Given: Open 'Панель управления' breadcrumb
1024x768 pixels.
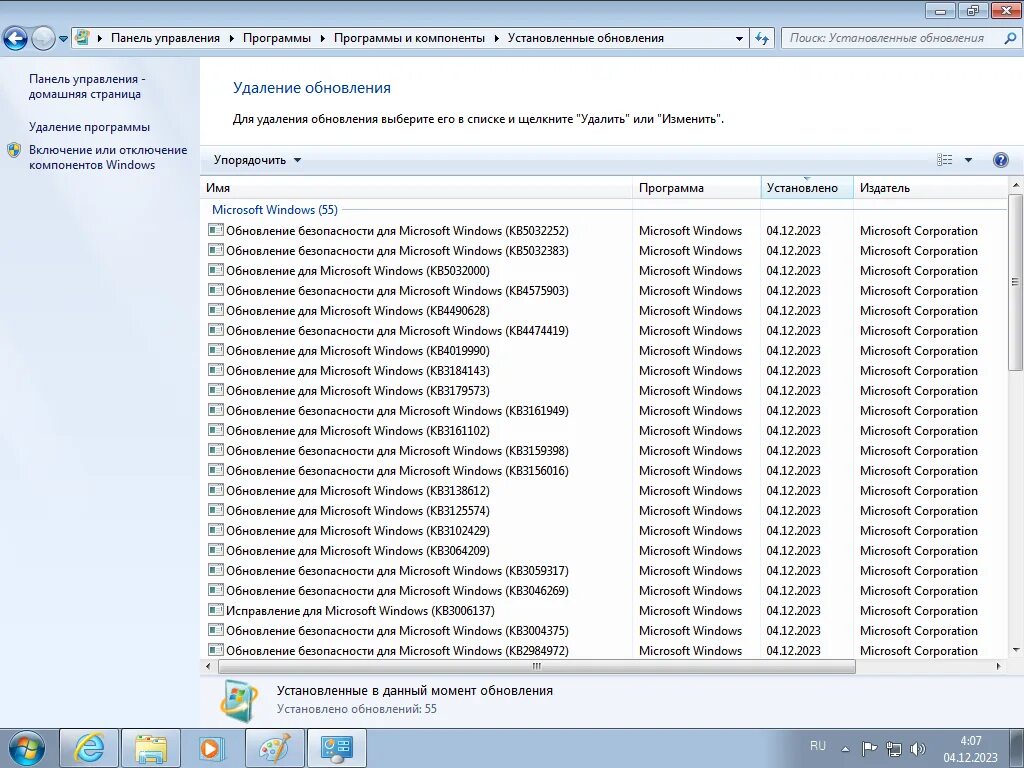Looking at the screenshot, I should point(165,38).
